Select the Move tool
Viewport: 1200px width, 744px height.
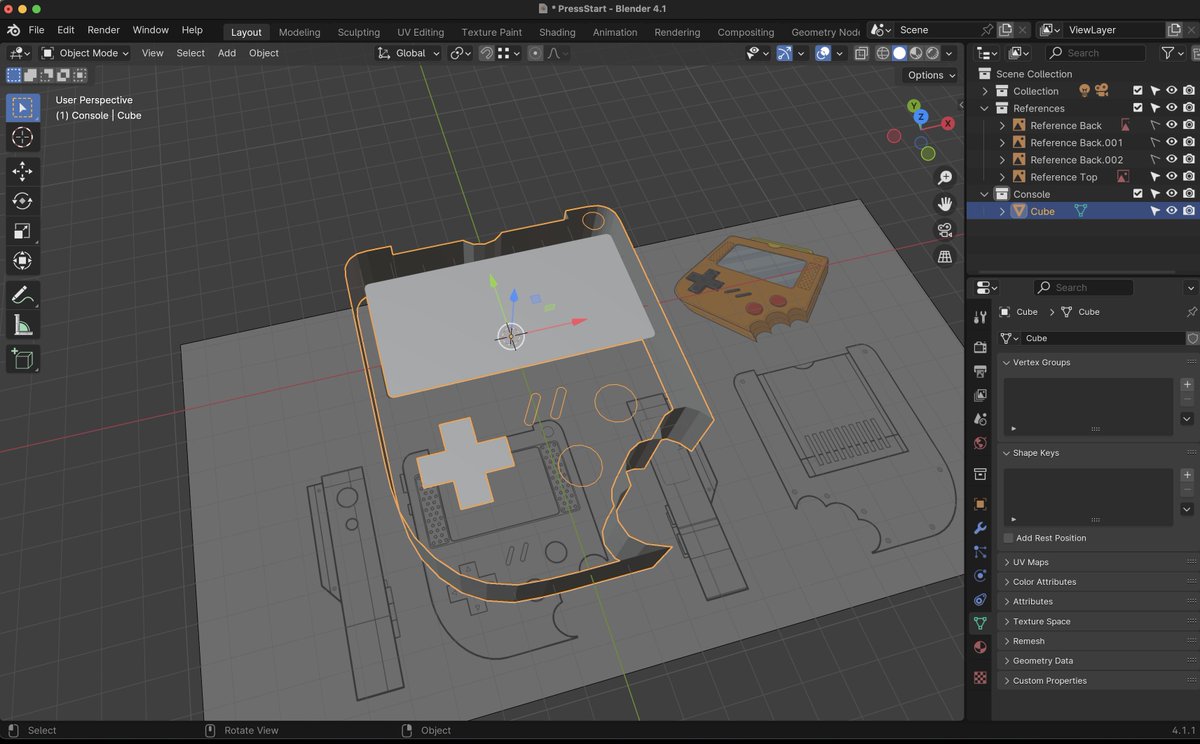coord(22,172)
